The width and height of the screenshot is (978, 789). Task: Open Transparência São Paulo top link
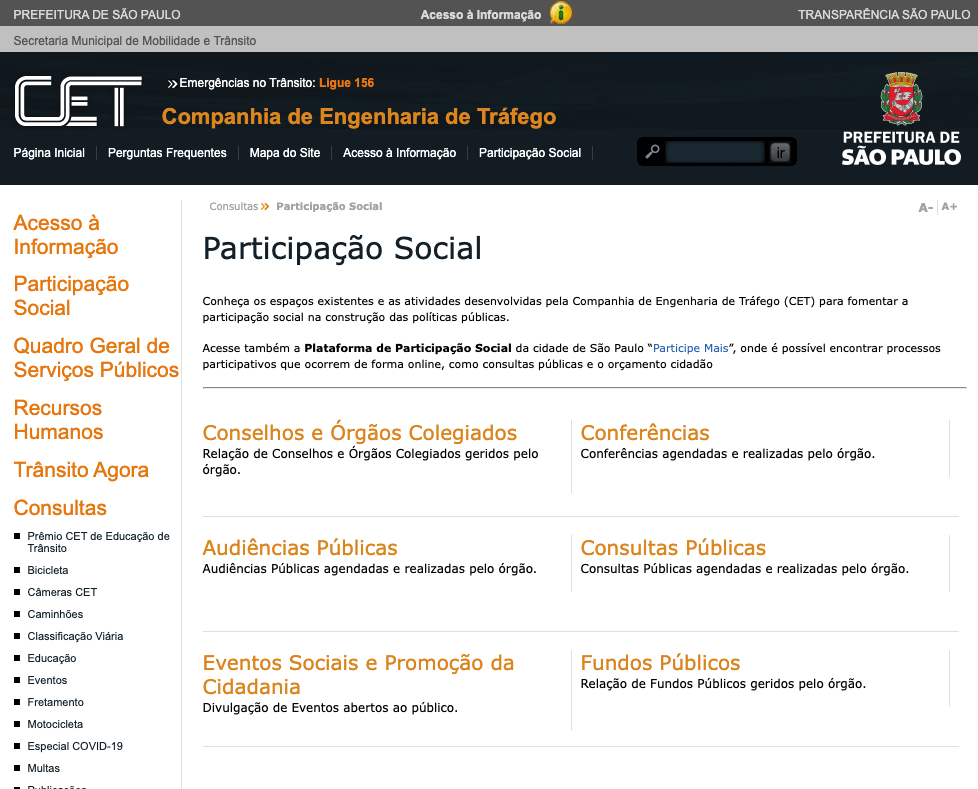[884, 14]
